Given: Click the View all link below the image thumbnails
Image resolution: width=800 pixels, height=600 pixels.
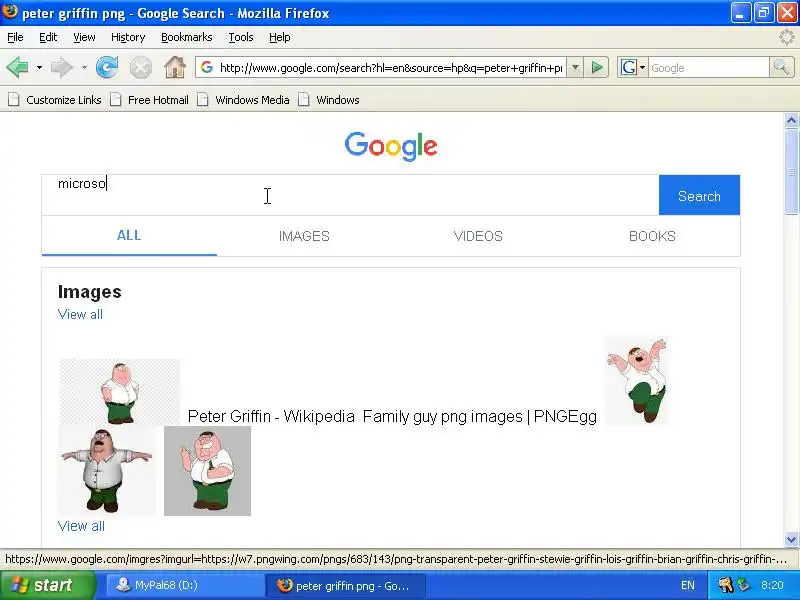Looking at the screenshot, I should (x=81, y=526).
